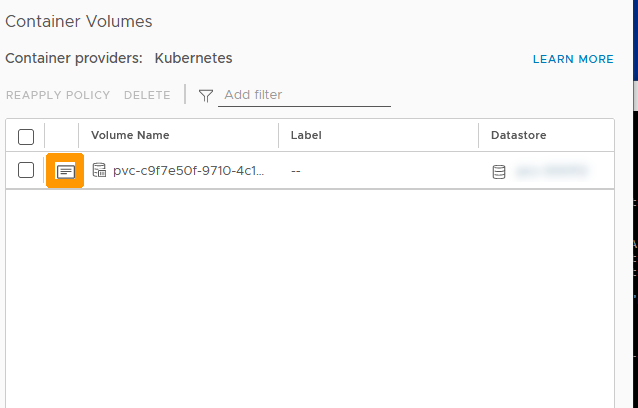Open the pvc-c9f7e50f-9710-4c1 volume name
The image size is (638, 408).
point(188,171)
